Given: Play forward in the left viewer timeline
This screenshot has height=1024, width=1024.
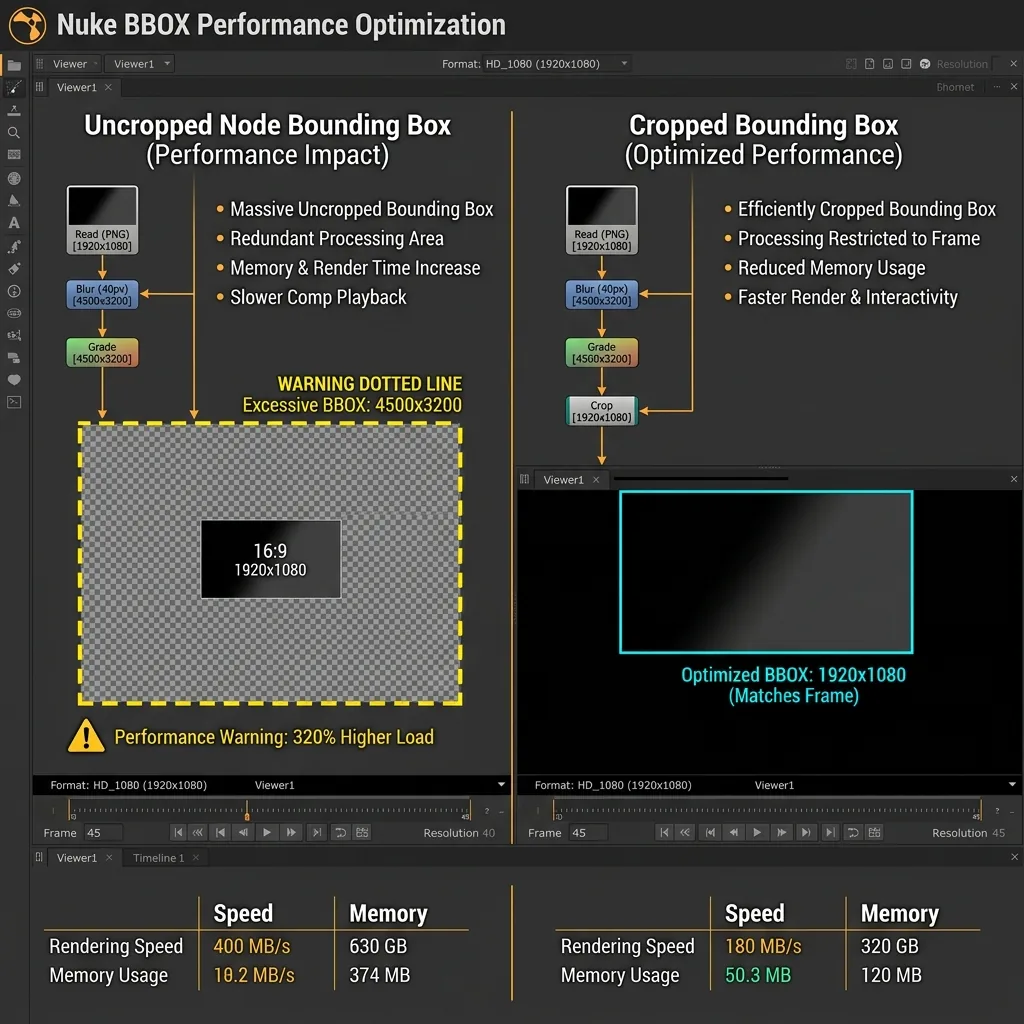Looking at the screenshot, I should click(266, 832).
